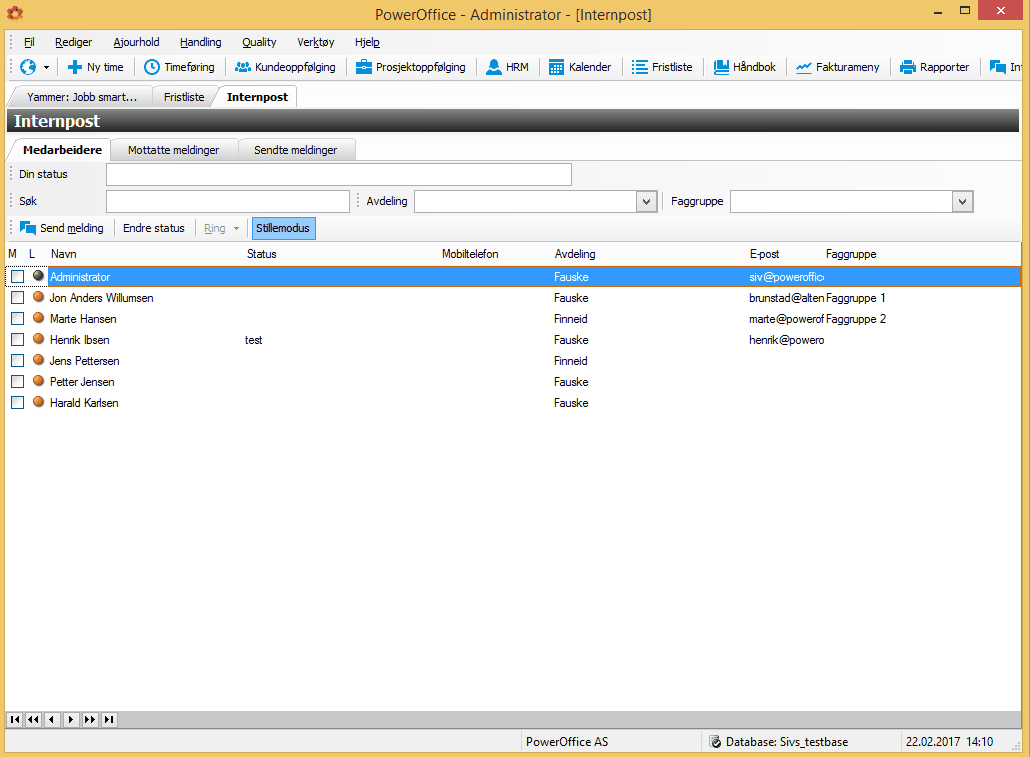The image size is (1030, 757).
Task: Expand the Faggruppe dropdown
Action: click(x=962, y=202)
